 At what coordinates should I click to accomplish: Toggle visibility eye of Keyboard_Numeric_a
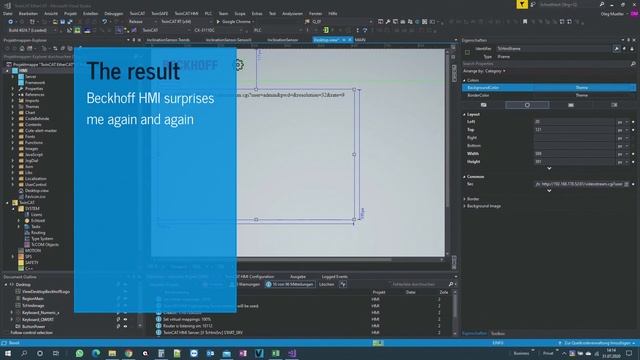pyautogui.click(x=125, y=313)
